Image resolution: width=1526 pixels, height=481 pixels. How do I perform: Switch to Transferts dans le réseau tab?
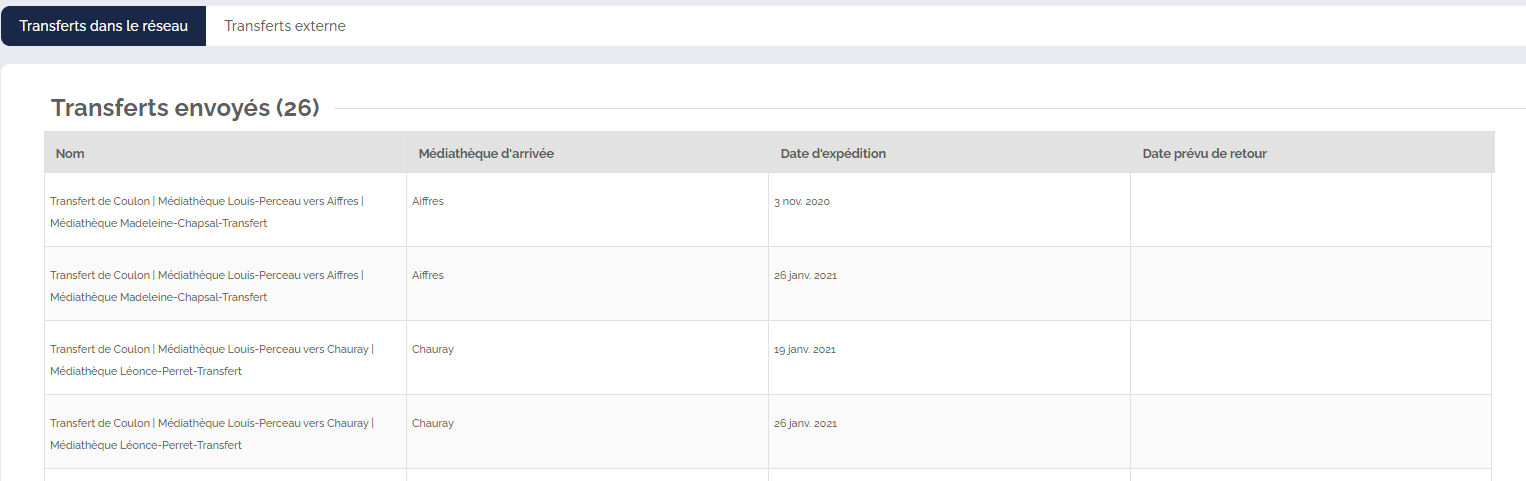click(x=103, y=26)
